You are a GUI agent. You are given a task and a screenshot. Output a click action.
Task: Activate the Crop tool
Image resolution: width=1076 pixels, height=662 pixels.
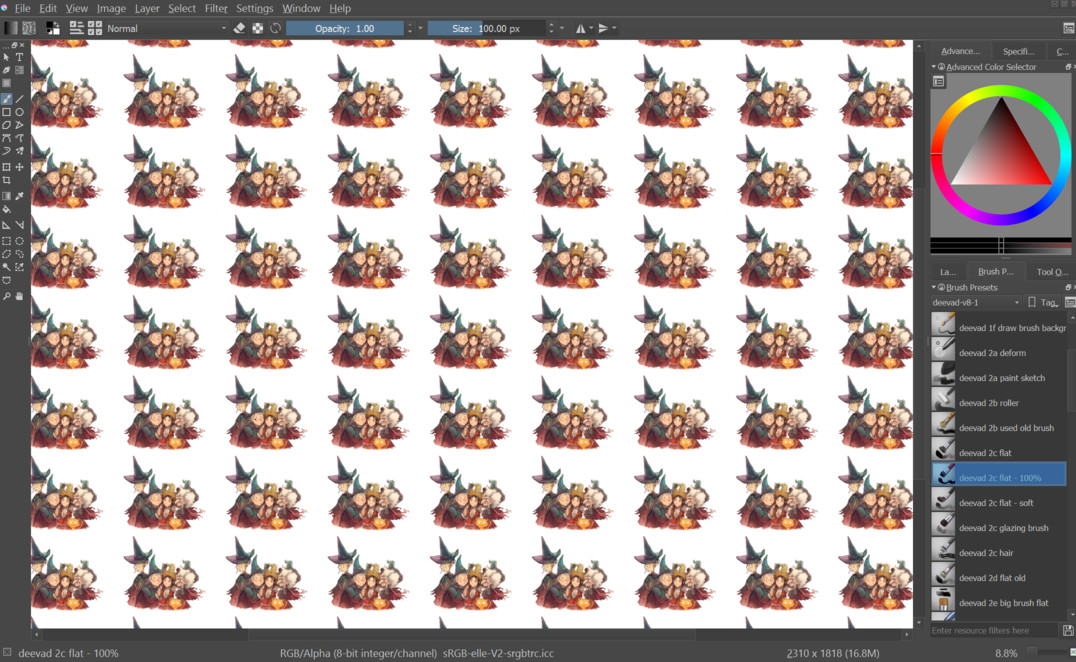point(7,180)
